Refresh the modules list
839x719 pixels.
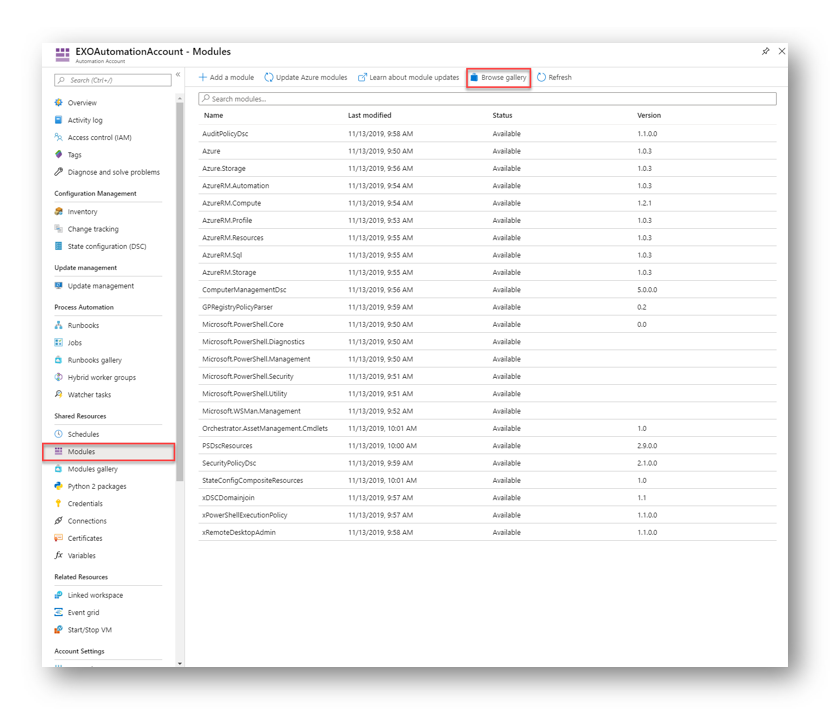(x=554, y=76)
